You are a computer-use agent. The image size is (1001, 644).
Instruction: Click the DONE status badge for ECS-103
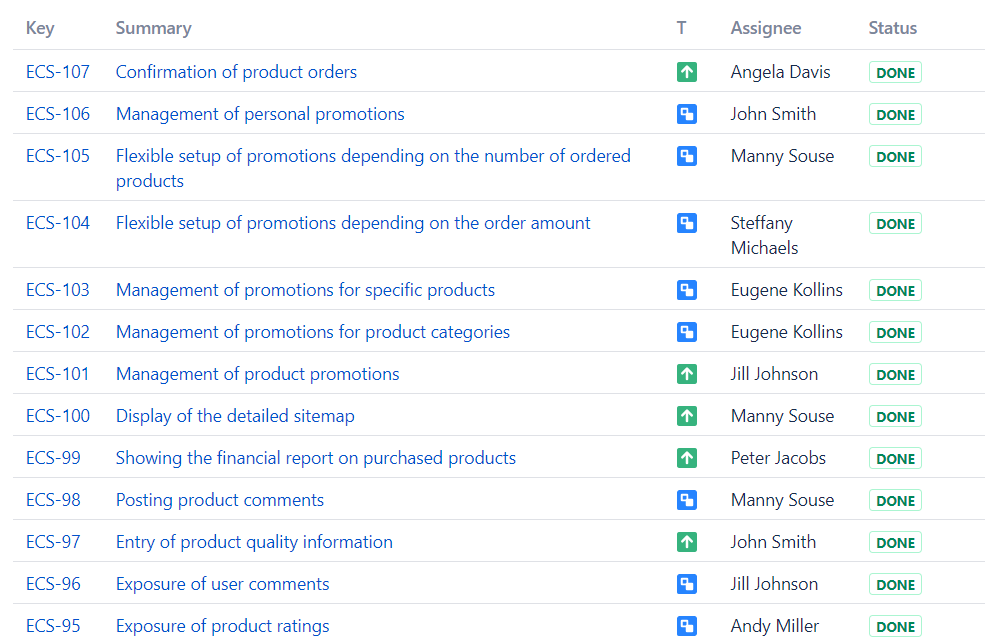click(x=895, y=291)
